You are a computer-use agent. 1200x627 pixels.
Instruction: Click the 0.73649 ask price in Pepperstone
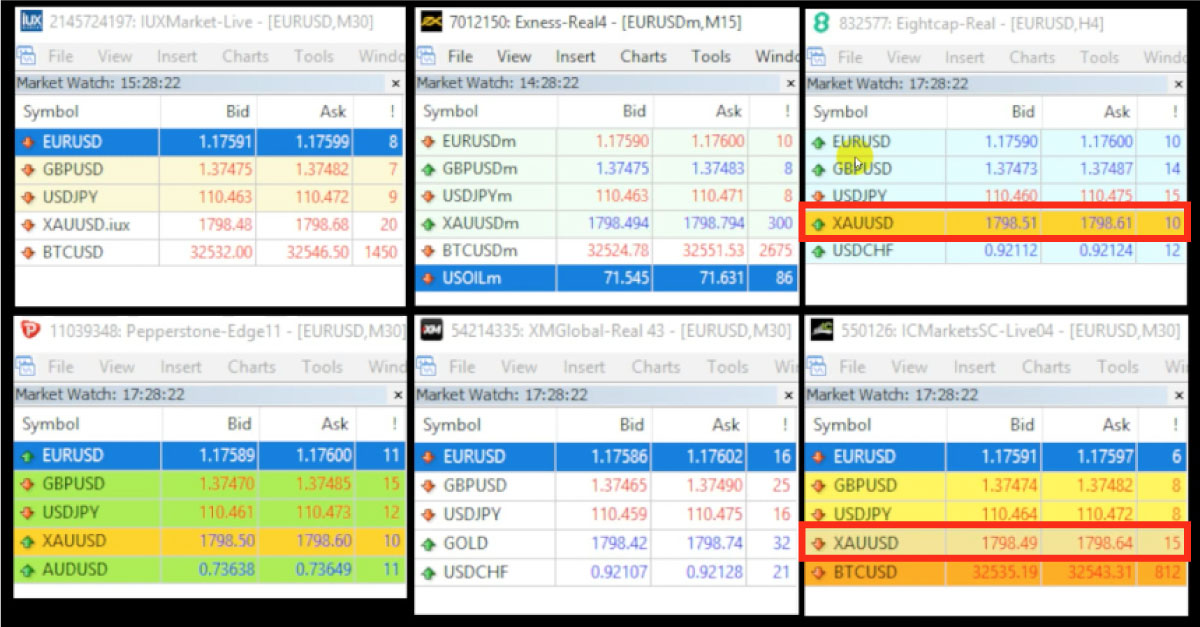(x=326, y=570)
